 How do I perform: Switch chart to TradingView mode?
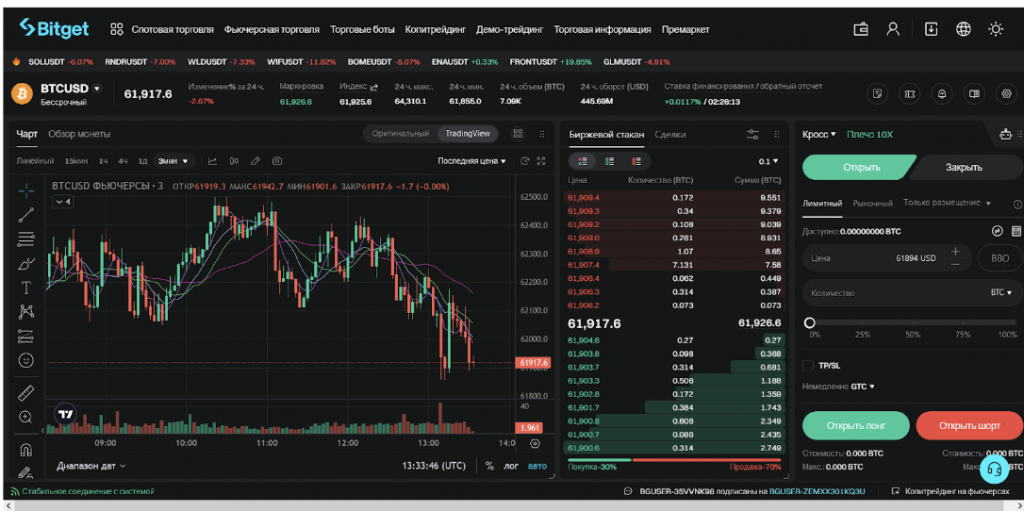tap(468, 133)
